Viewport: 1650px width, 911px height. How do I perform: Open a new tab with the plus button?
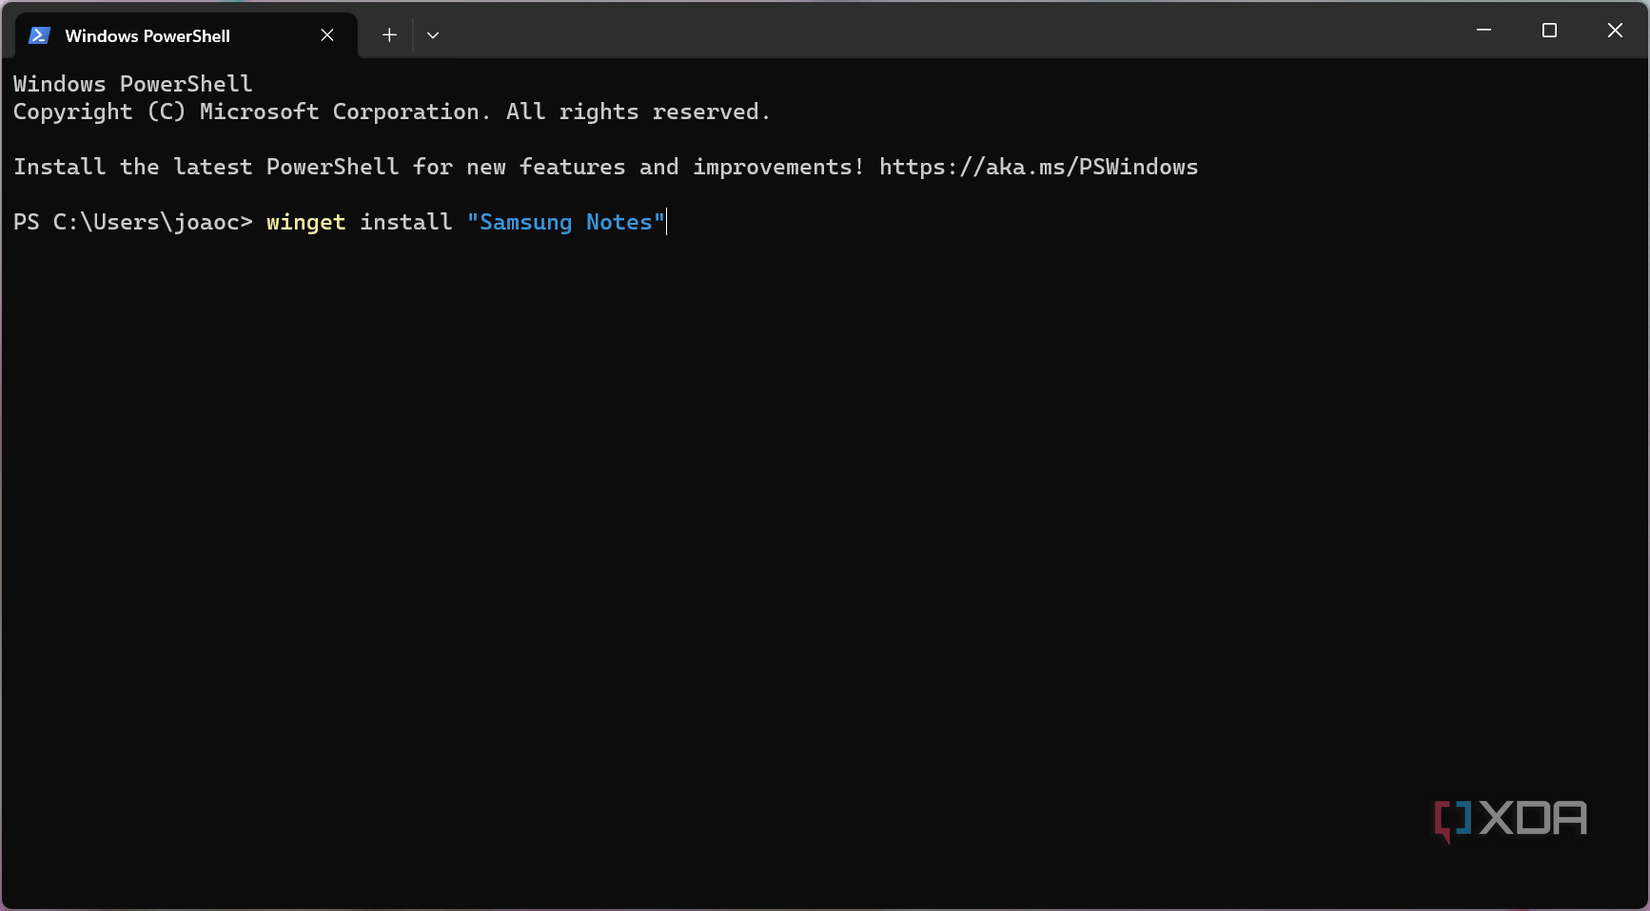click(x=389, y=35)
